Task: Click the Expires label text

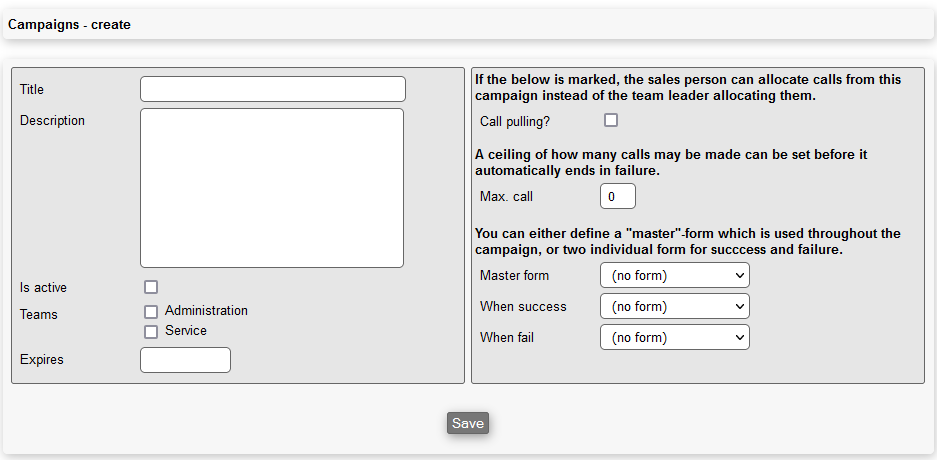Action: pyautogui.click(x=42, y=360)
